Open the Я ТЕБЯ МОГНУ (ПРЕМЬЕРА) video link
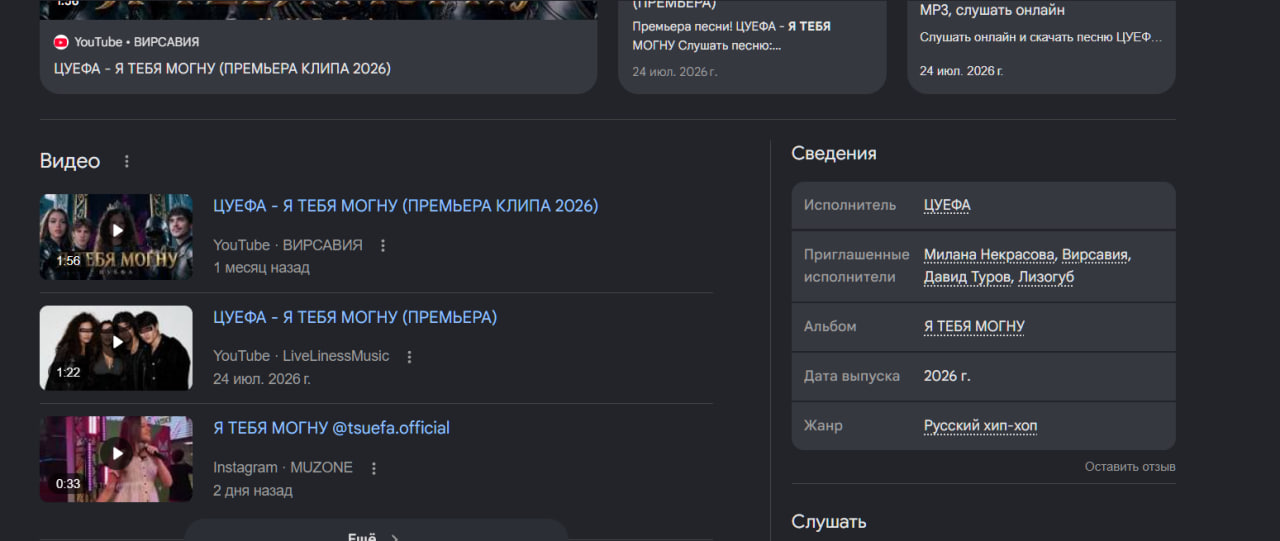Image resolution: width=1280 pixels, height=541 pixels. tap(355, 317)
